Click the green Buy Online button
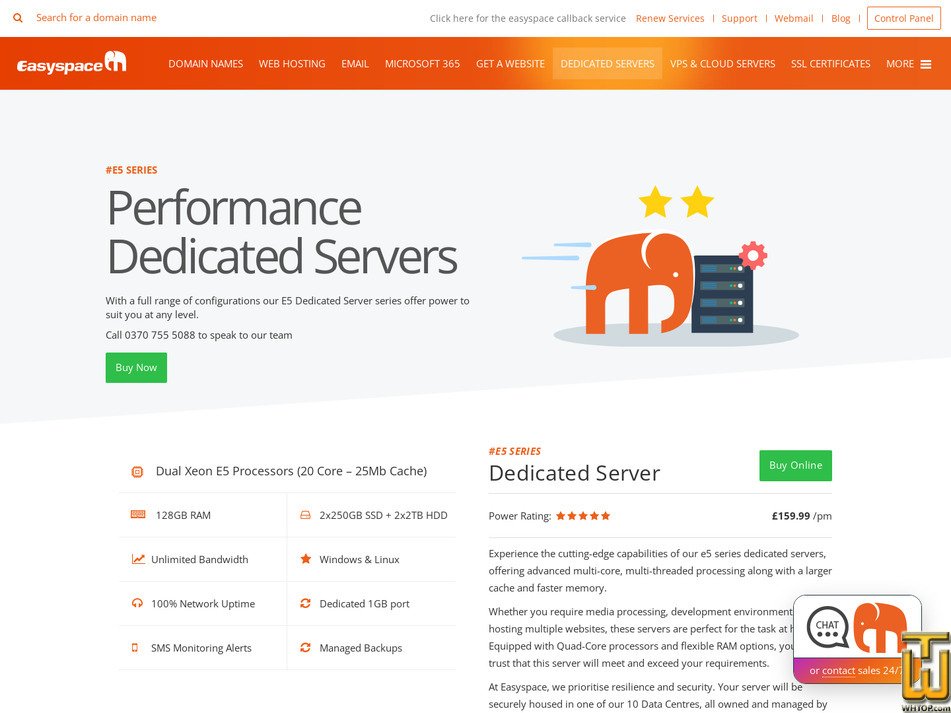 (x=796, y=466)
